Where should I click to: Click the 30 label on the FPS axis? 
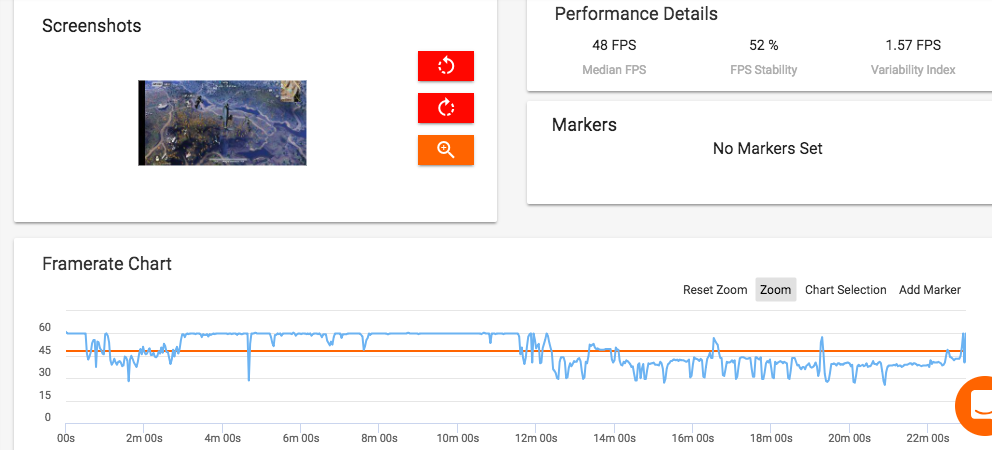[x=44, y=373]
